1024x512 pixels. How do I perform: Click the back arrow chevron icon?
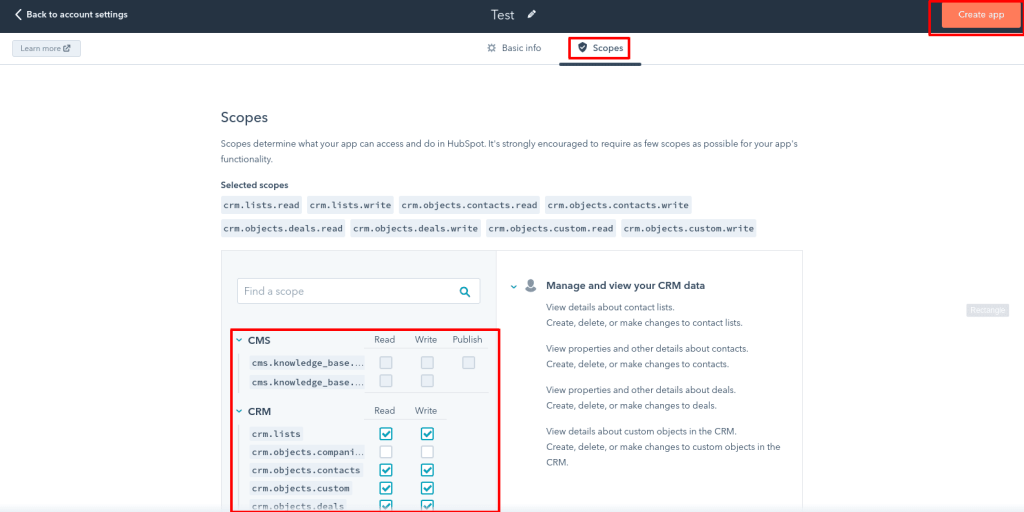[18, 15]
